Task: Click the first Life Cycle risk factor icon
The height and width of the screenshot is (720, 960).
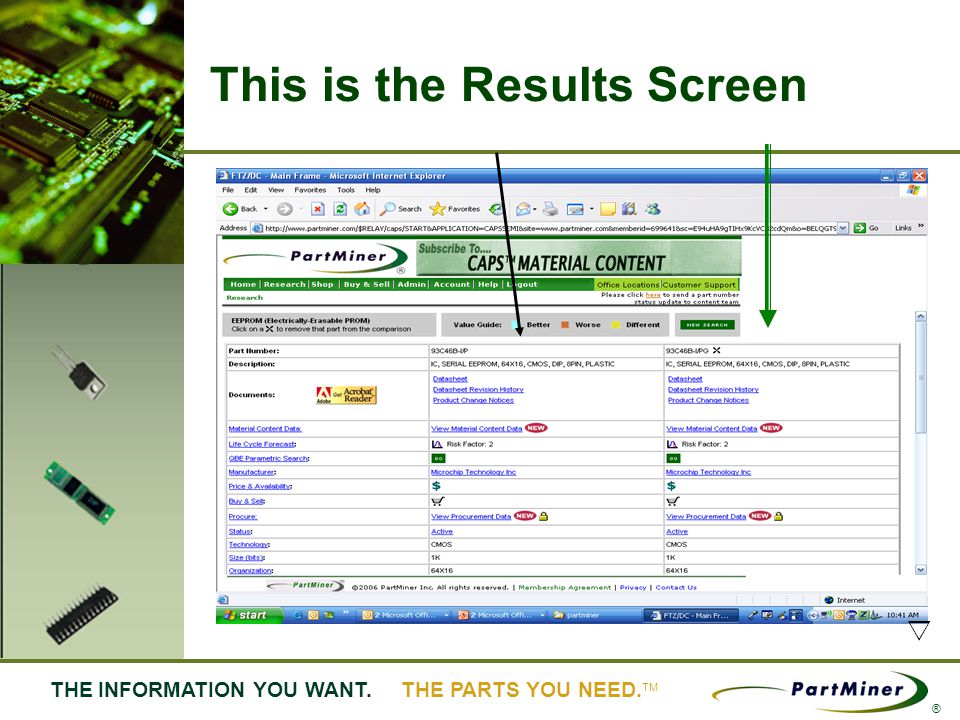Action: click(x=437, y=444)
